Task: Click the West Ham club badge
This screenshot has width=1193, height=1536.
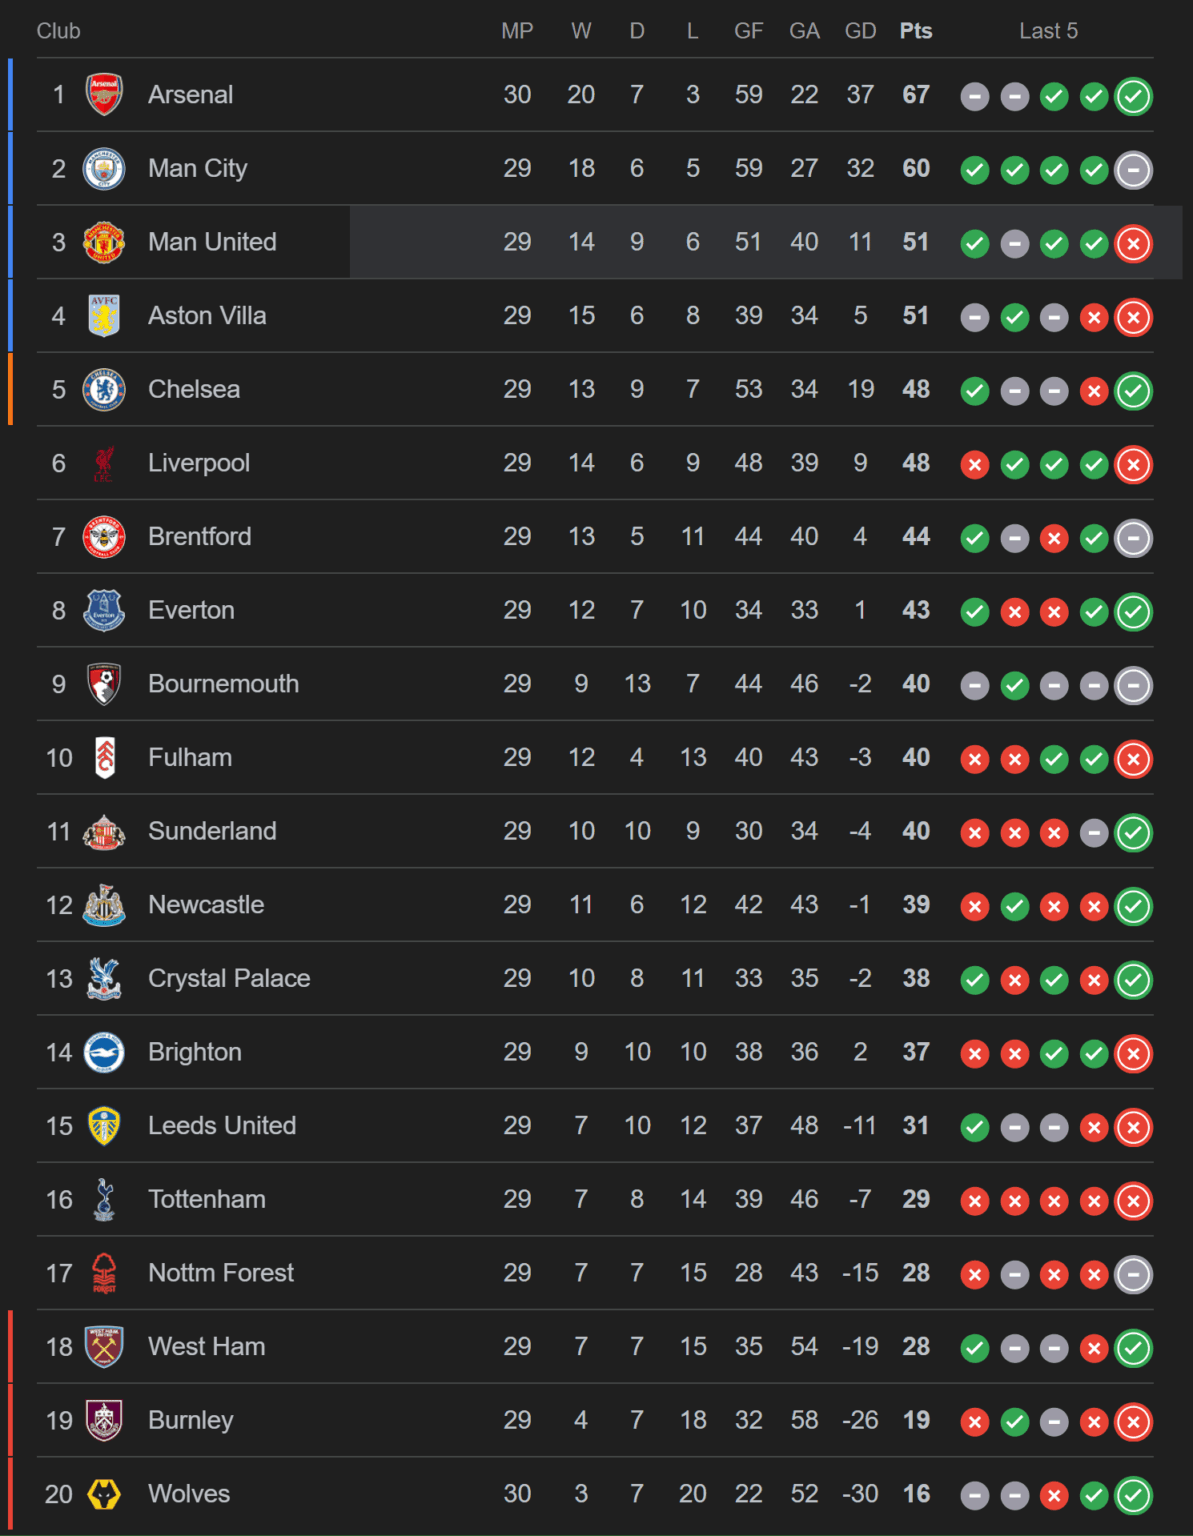Action: [x=105, y=1347]
